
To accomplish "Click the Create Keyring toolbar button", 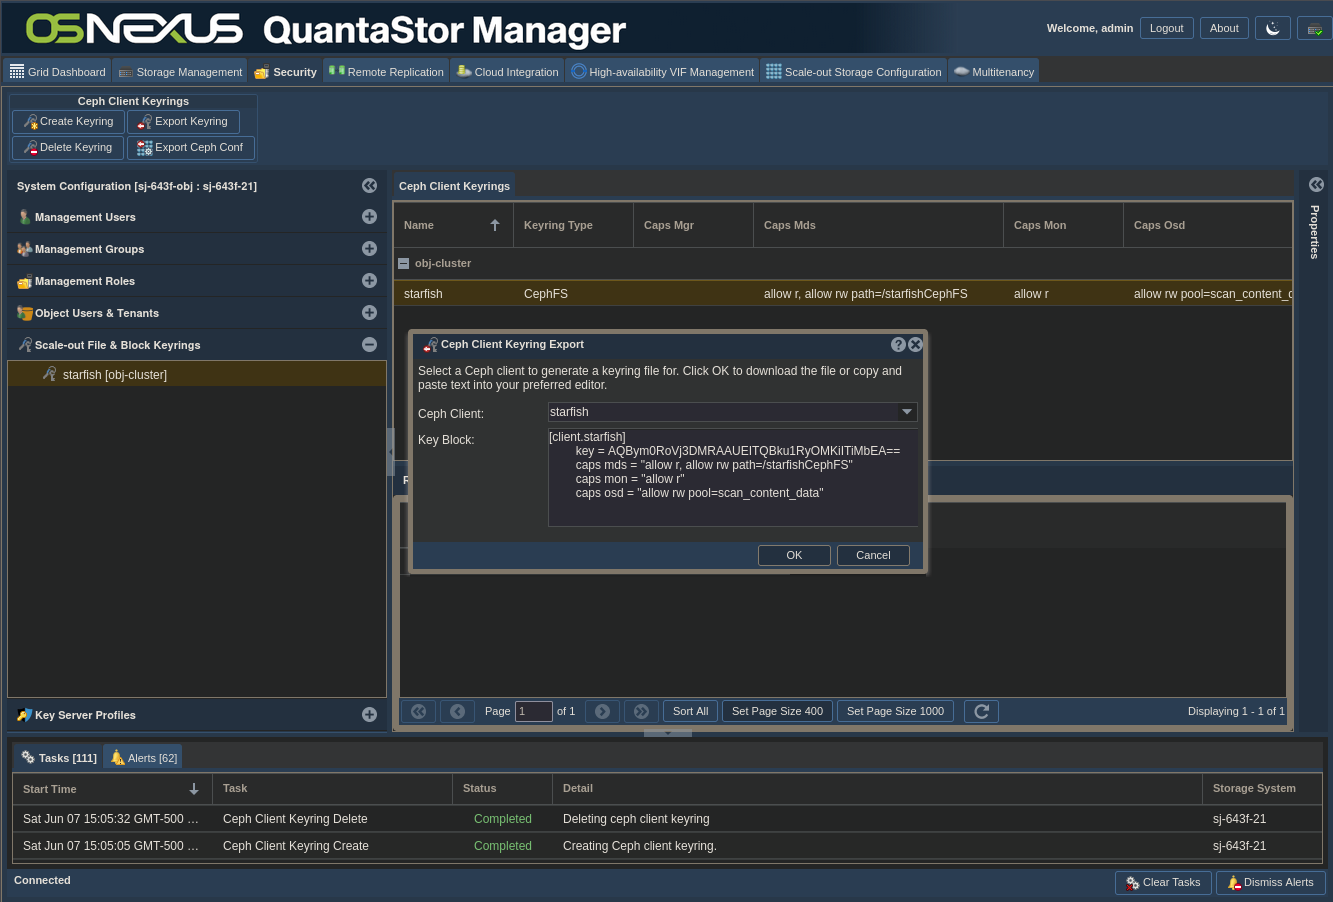I will (x=68, y=122).
